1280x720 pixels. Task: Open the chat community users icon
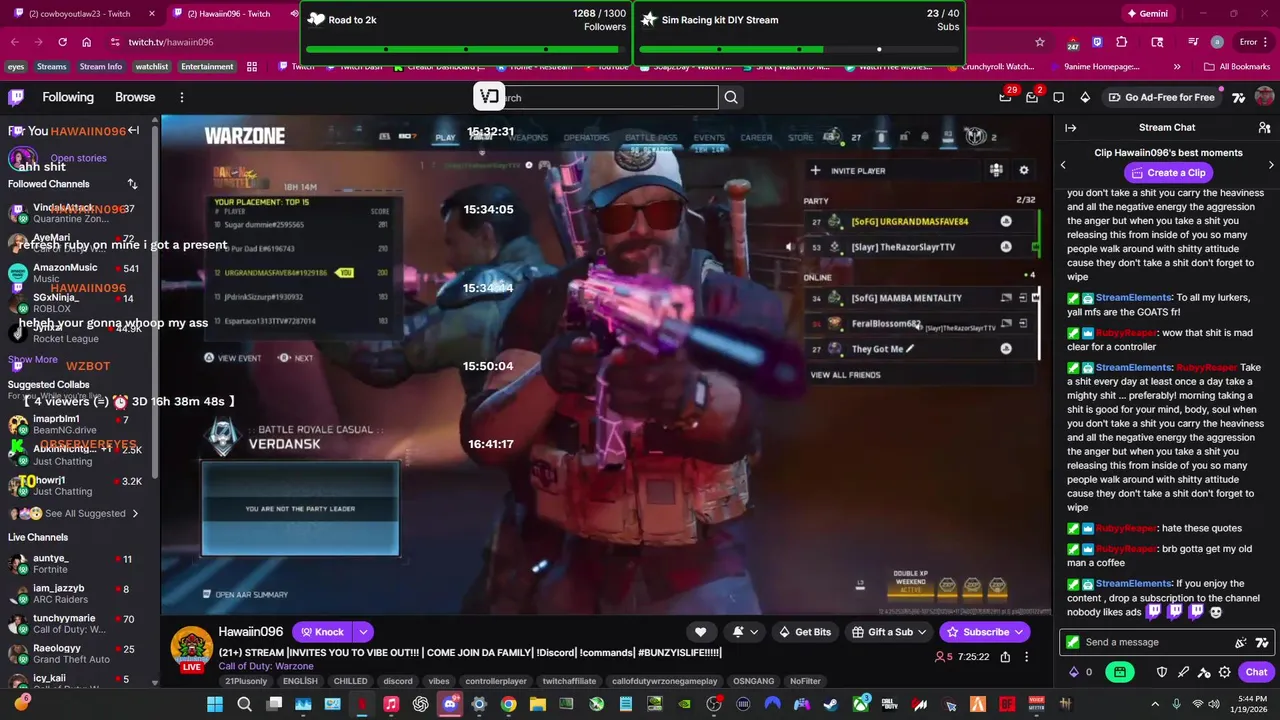[1264, 128]
